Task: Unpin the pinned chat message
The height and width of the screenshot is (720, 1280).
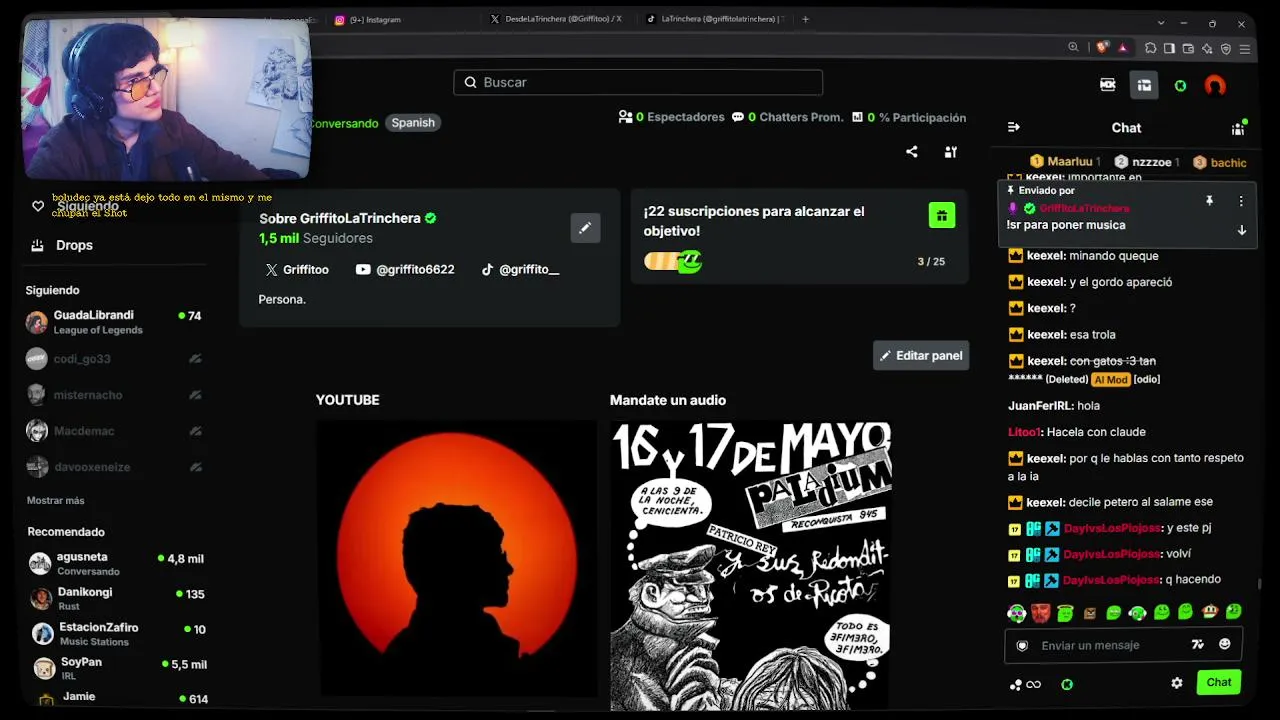Action: click(1209, 201)
